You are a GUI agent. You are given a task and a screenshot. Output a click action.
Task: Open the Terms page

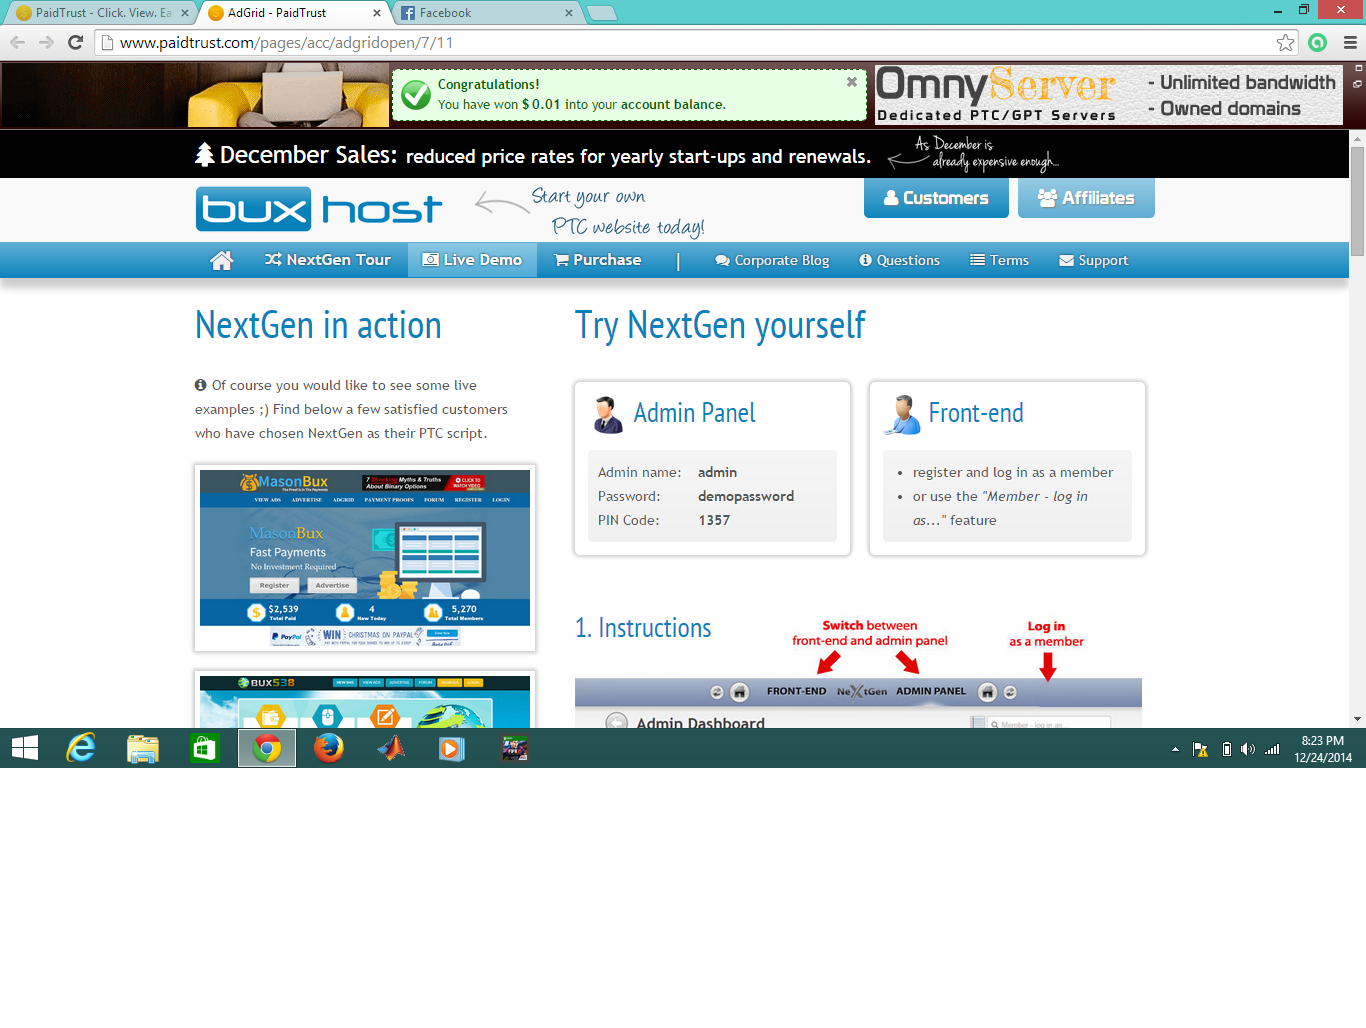tap(999, 260)
